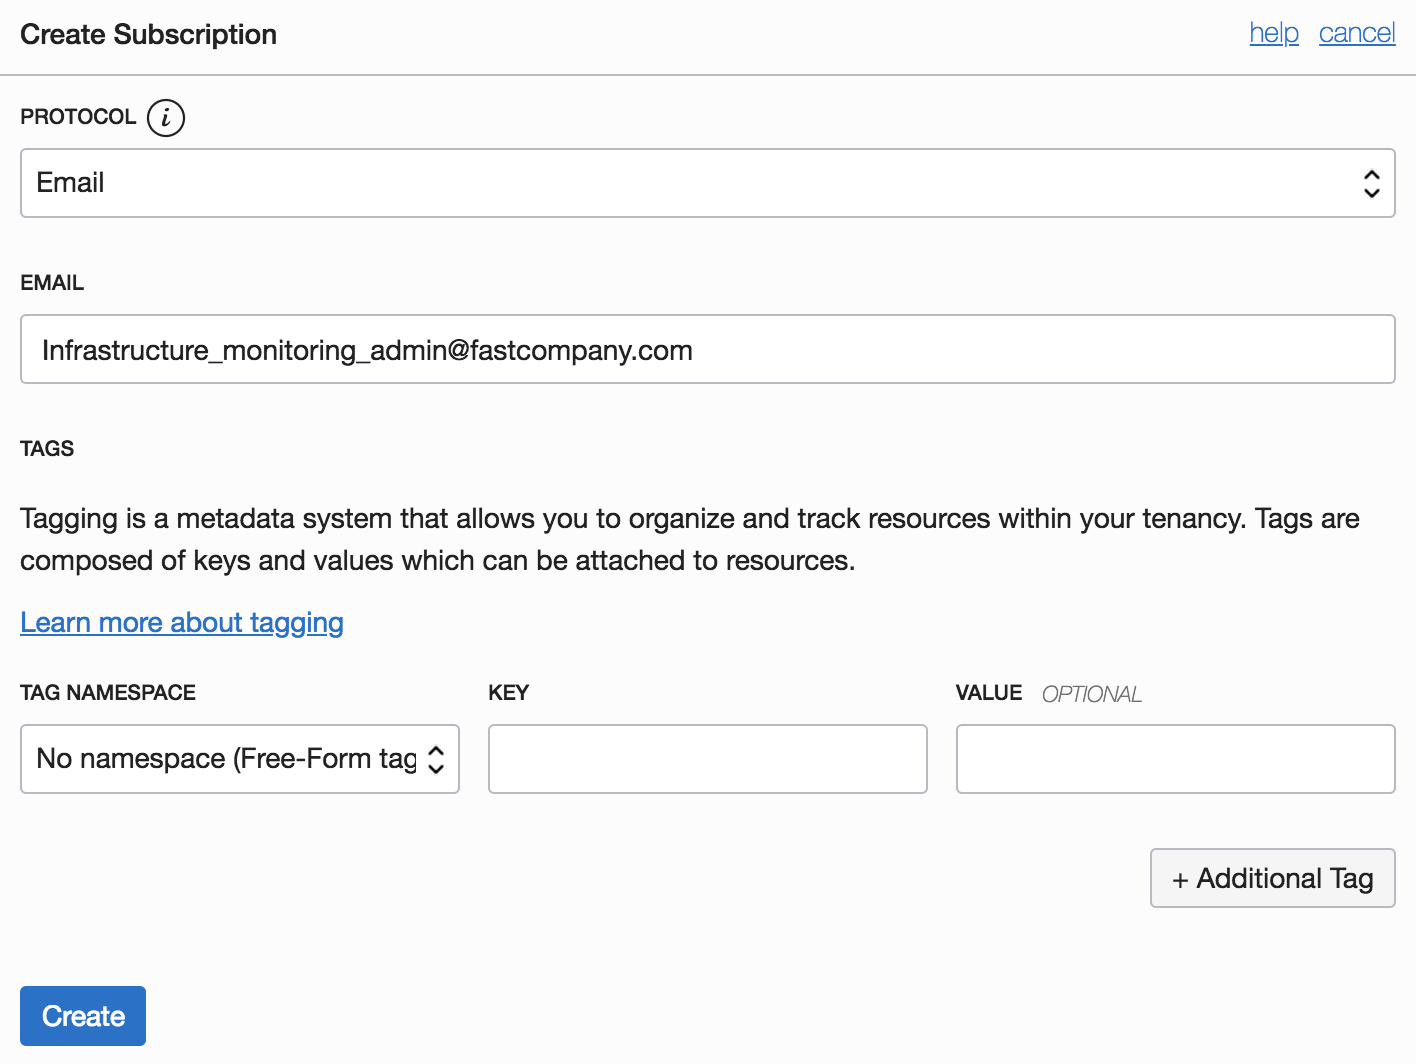Click the PROTOCOL field label

click(x=78, y=117)
